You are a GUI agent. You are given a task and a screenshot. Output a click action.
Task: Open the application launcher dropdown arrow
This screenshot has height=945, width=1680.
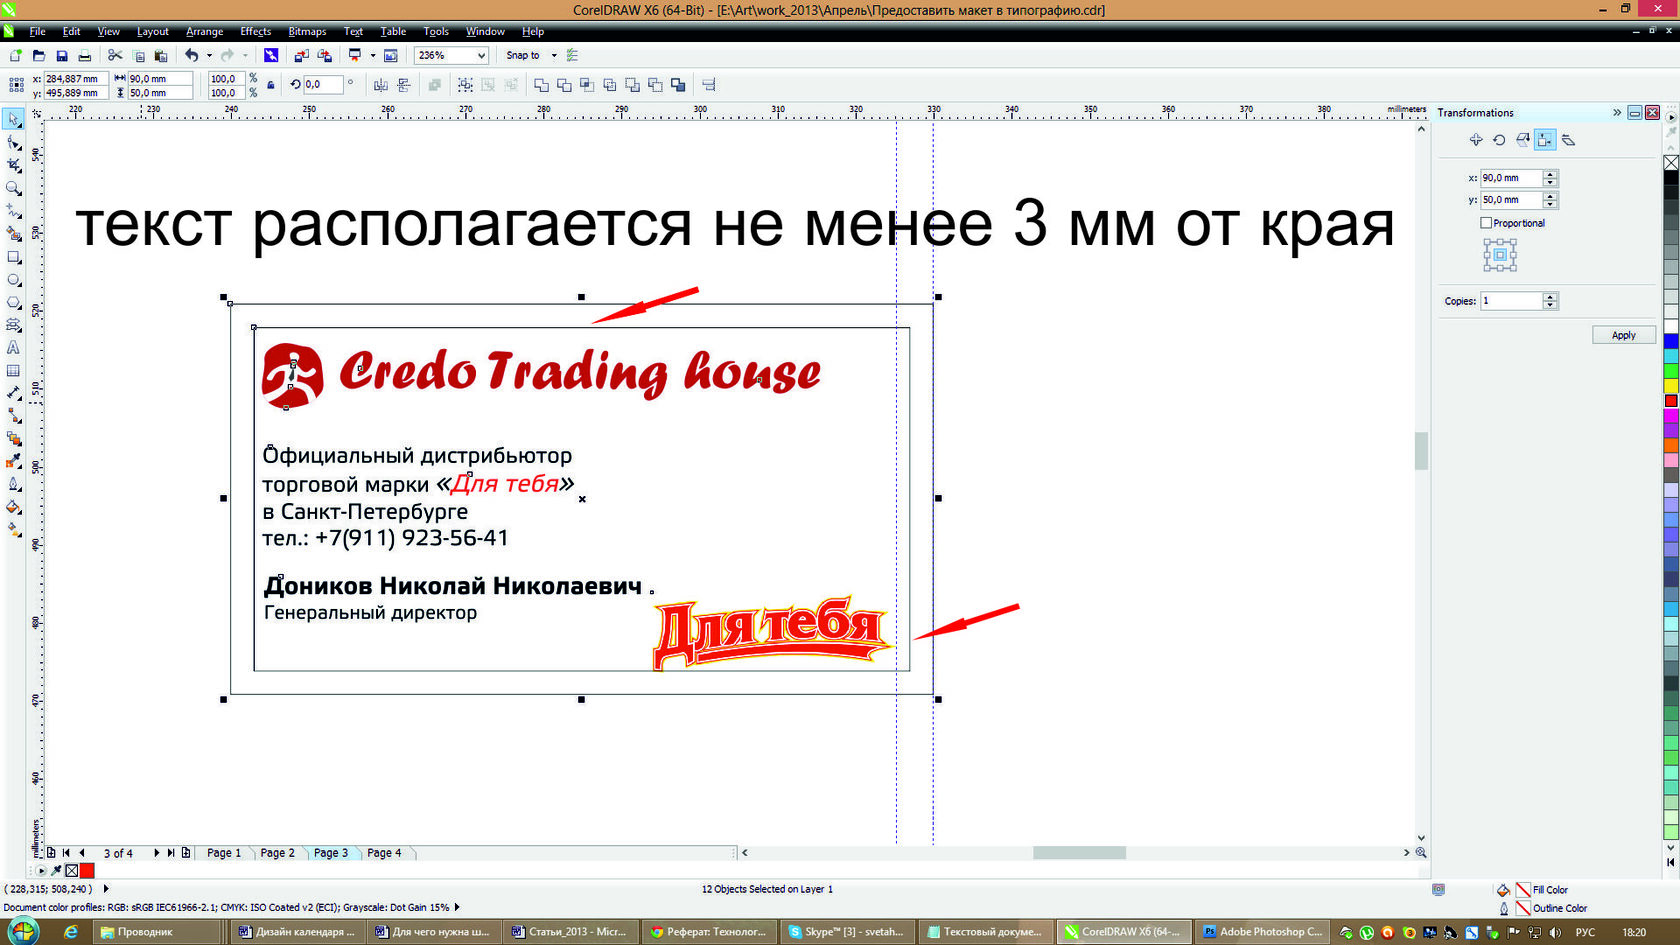click(373, 56)
